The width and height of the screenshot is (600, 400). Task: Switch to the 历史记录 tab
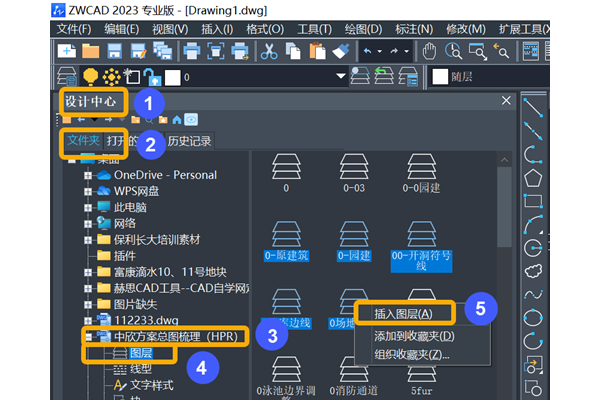[x=190, y=141]
